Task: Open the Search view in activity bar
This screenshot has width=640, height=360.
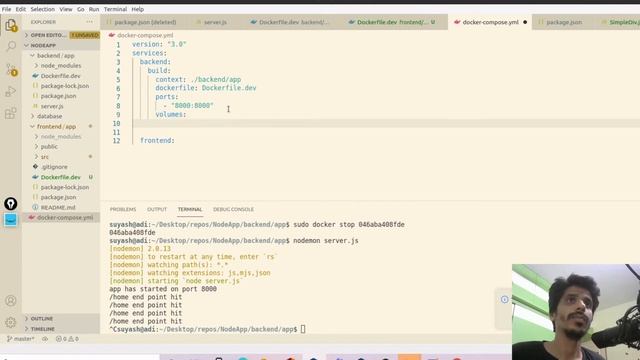Action: pos(11,46)
